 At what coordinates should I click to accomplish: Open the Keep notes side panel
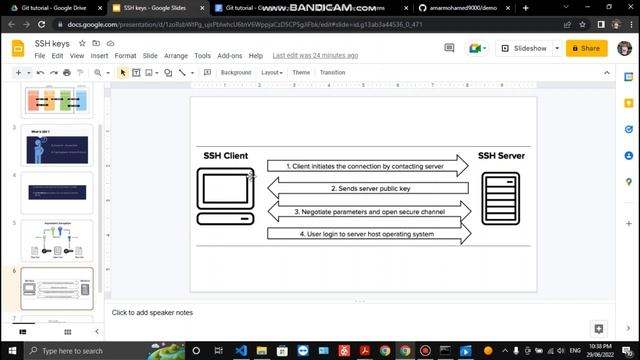(x=629, y=103)
